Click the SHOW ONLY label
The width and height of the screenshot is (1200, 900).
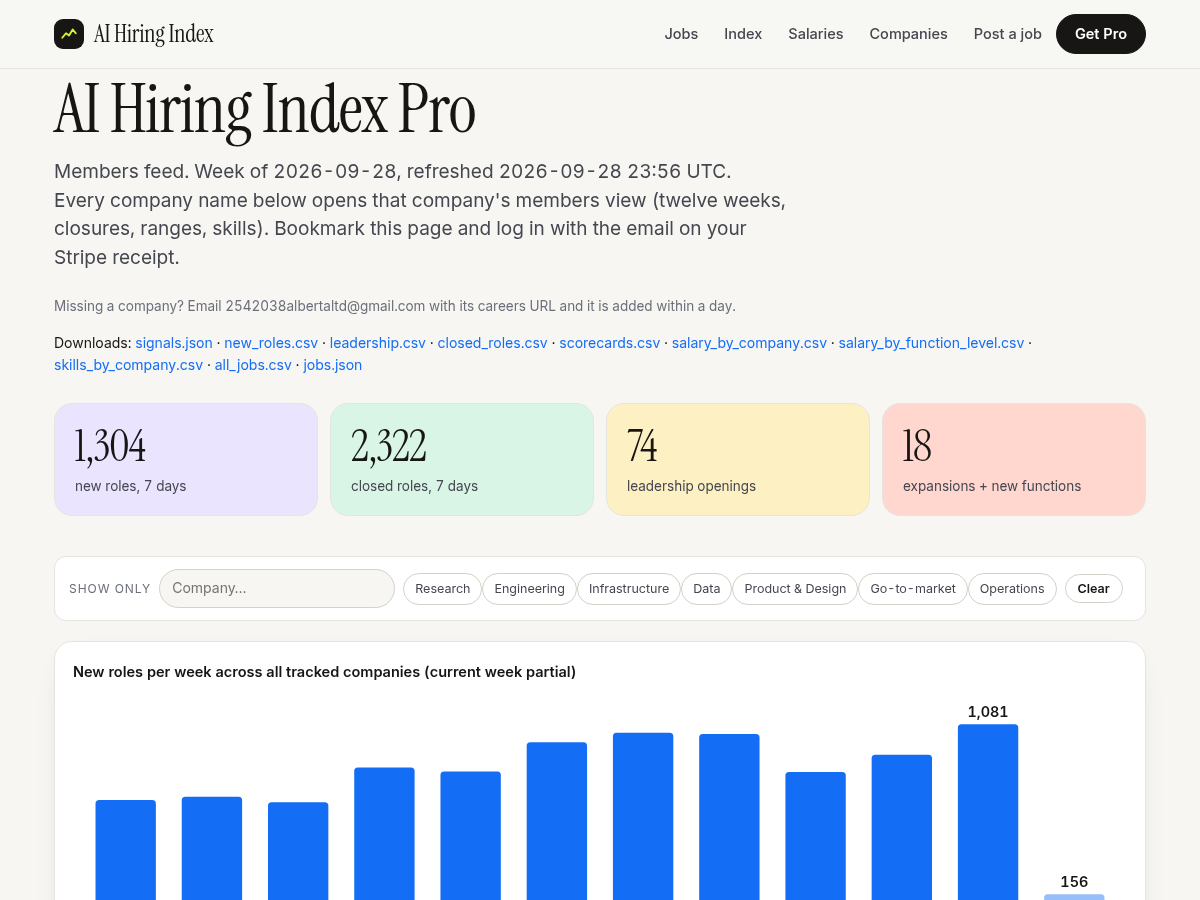(110, 589)
